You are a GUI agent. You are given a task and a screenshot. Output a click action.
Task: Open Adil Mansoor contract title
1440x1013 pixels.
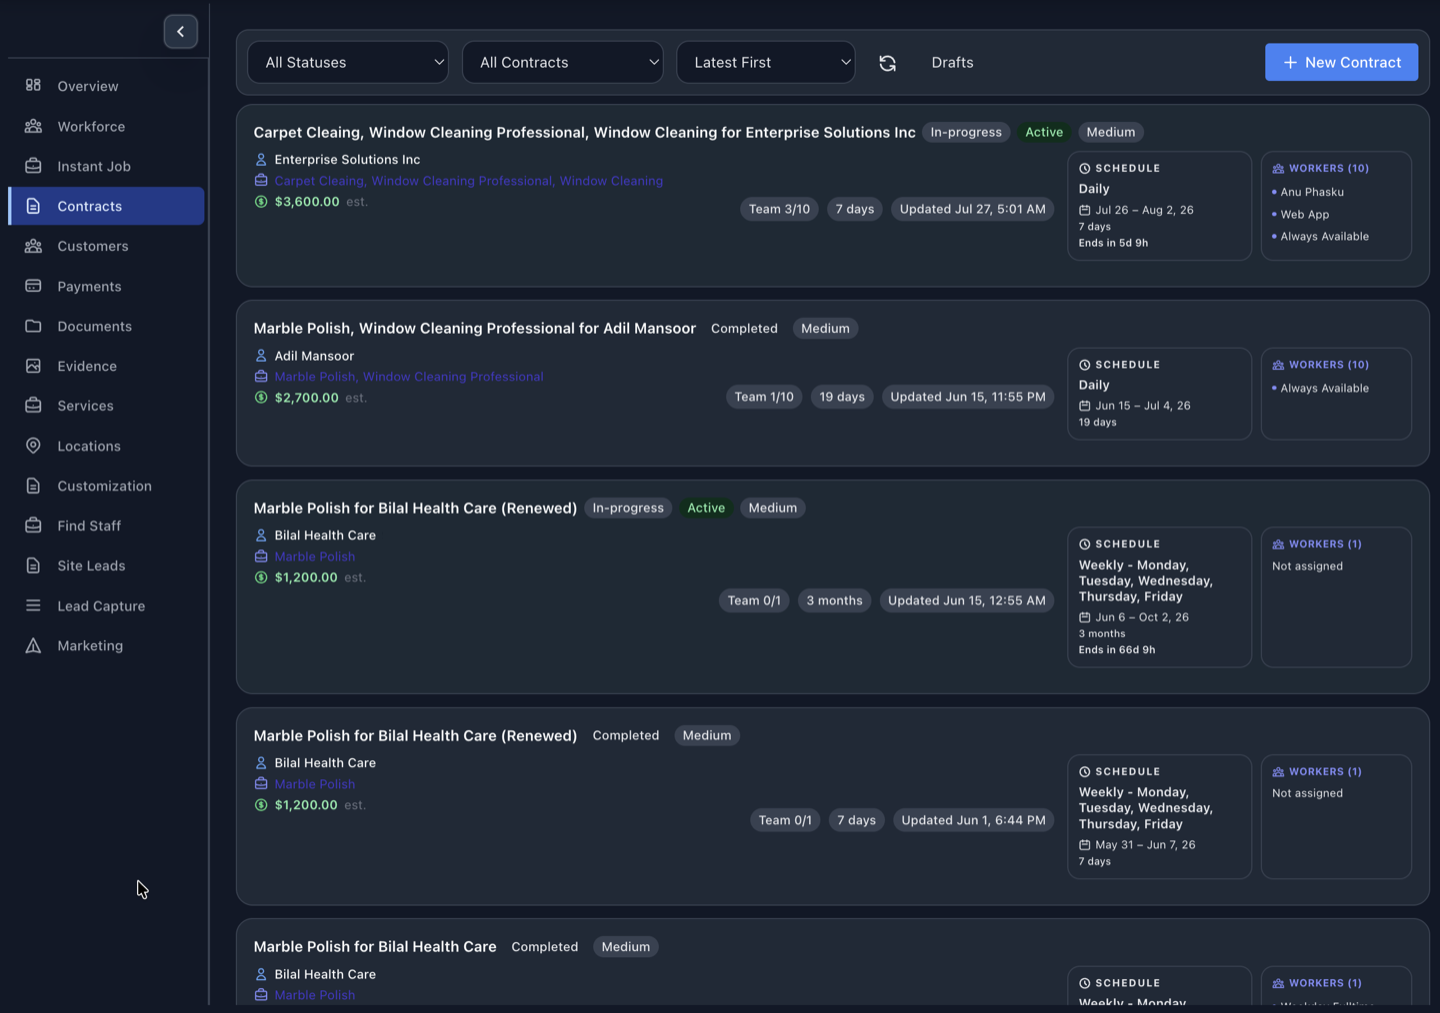pyautogui.click(x=474, y=328)
